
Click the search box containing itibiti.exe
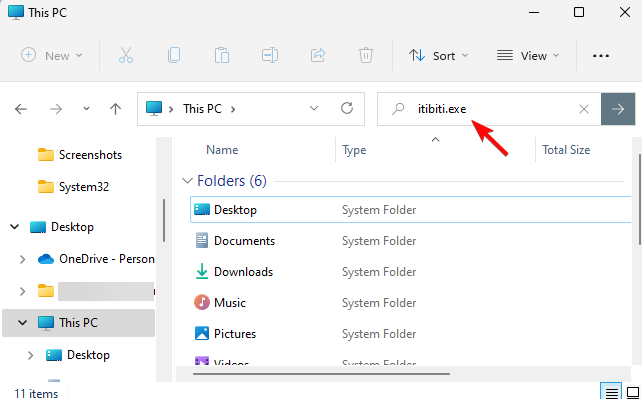click(489, 109)
